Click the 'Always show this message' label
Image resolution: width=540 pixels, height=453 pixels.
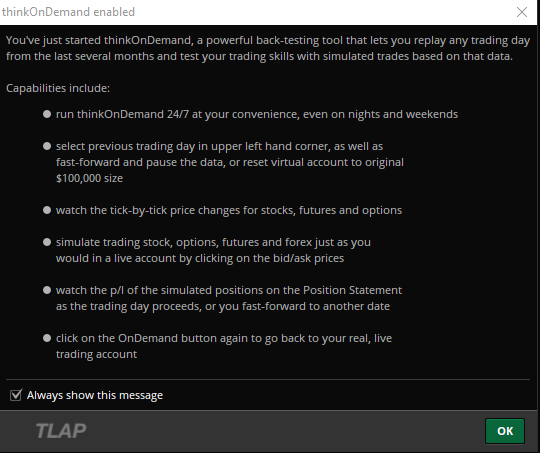(95, 395)
